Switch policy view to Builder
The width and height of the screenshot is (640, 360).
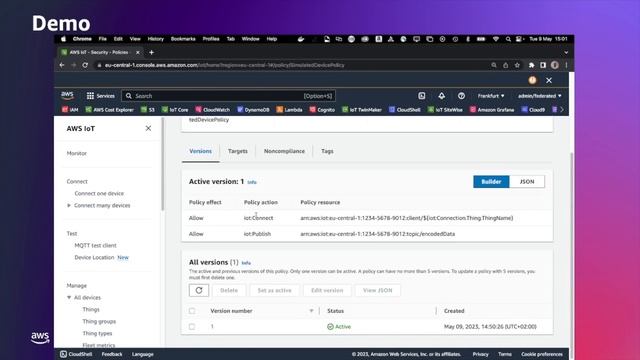[491, 182]
